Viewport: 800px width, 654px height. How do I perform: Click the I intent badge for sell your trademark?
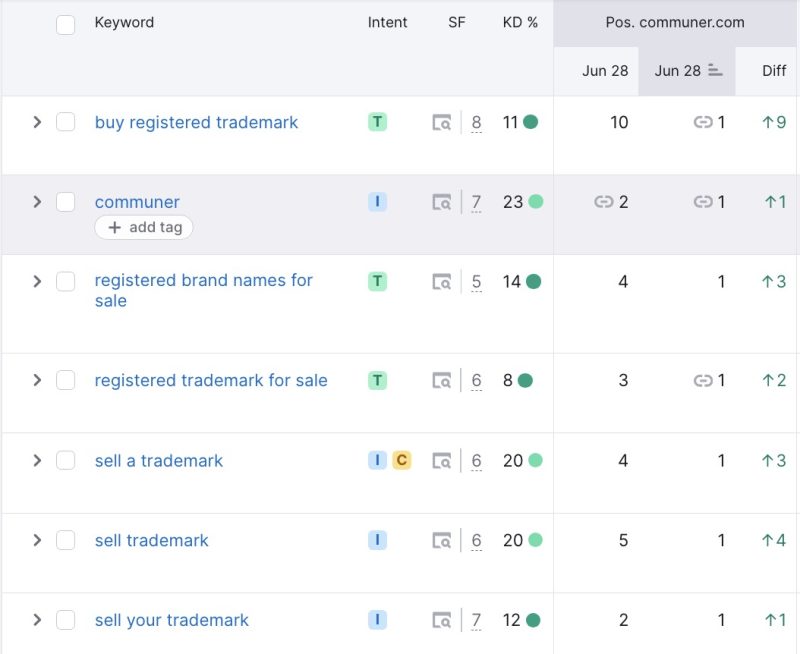coord(378,620)
